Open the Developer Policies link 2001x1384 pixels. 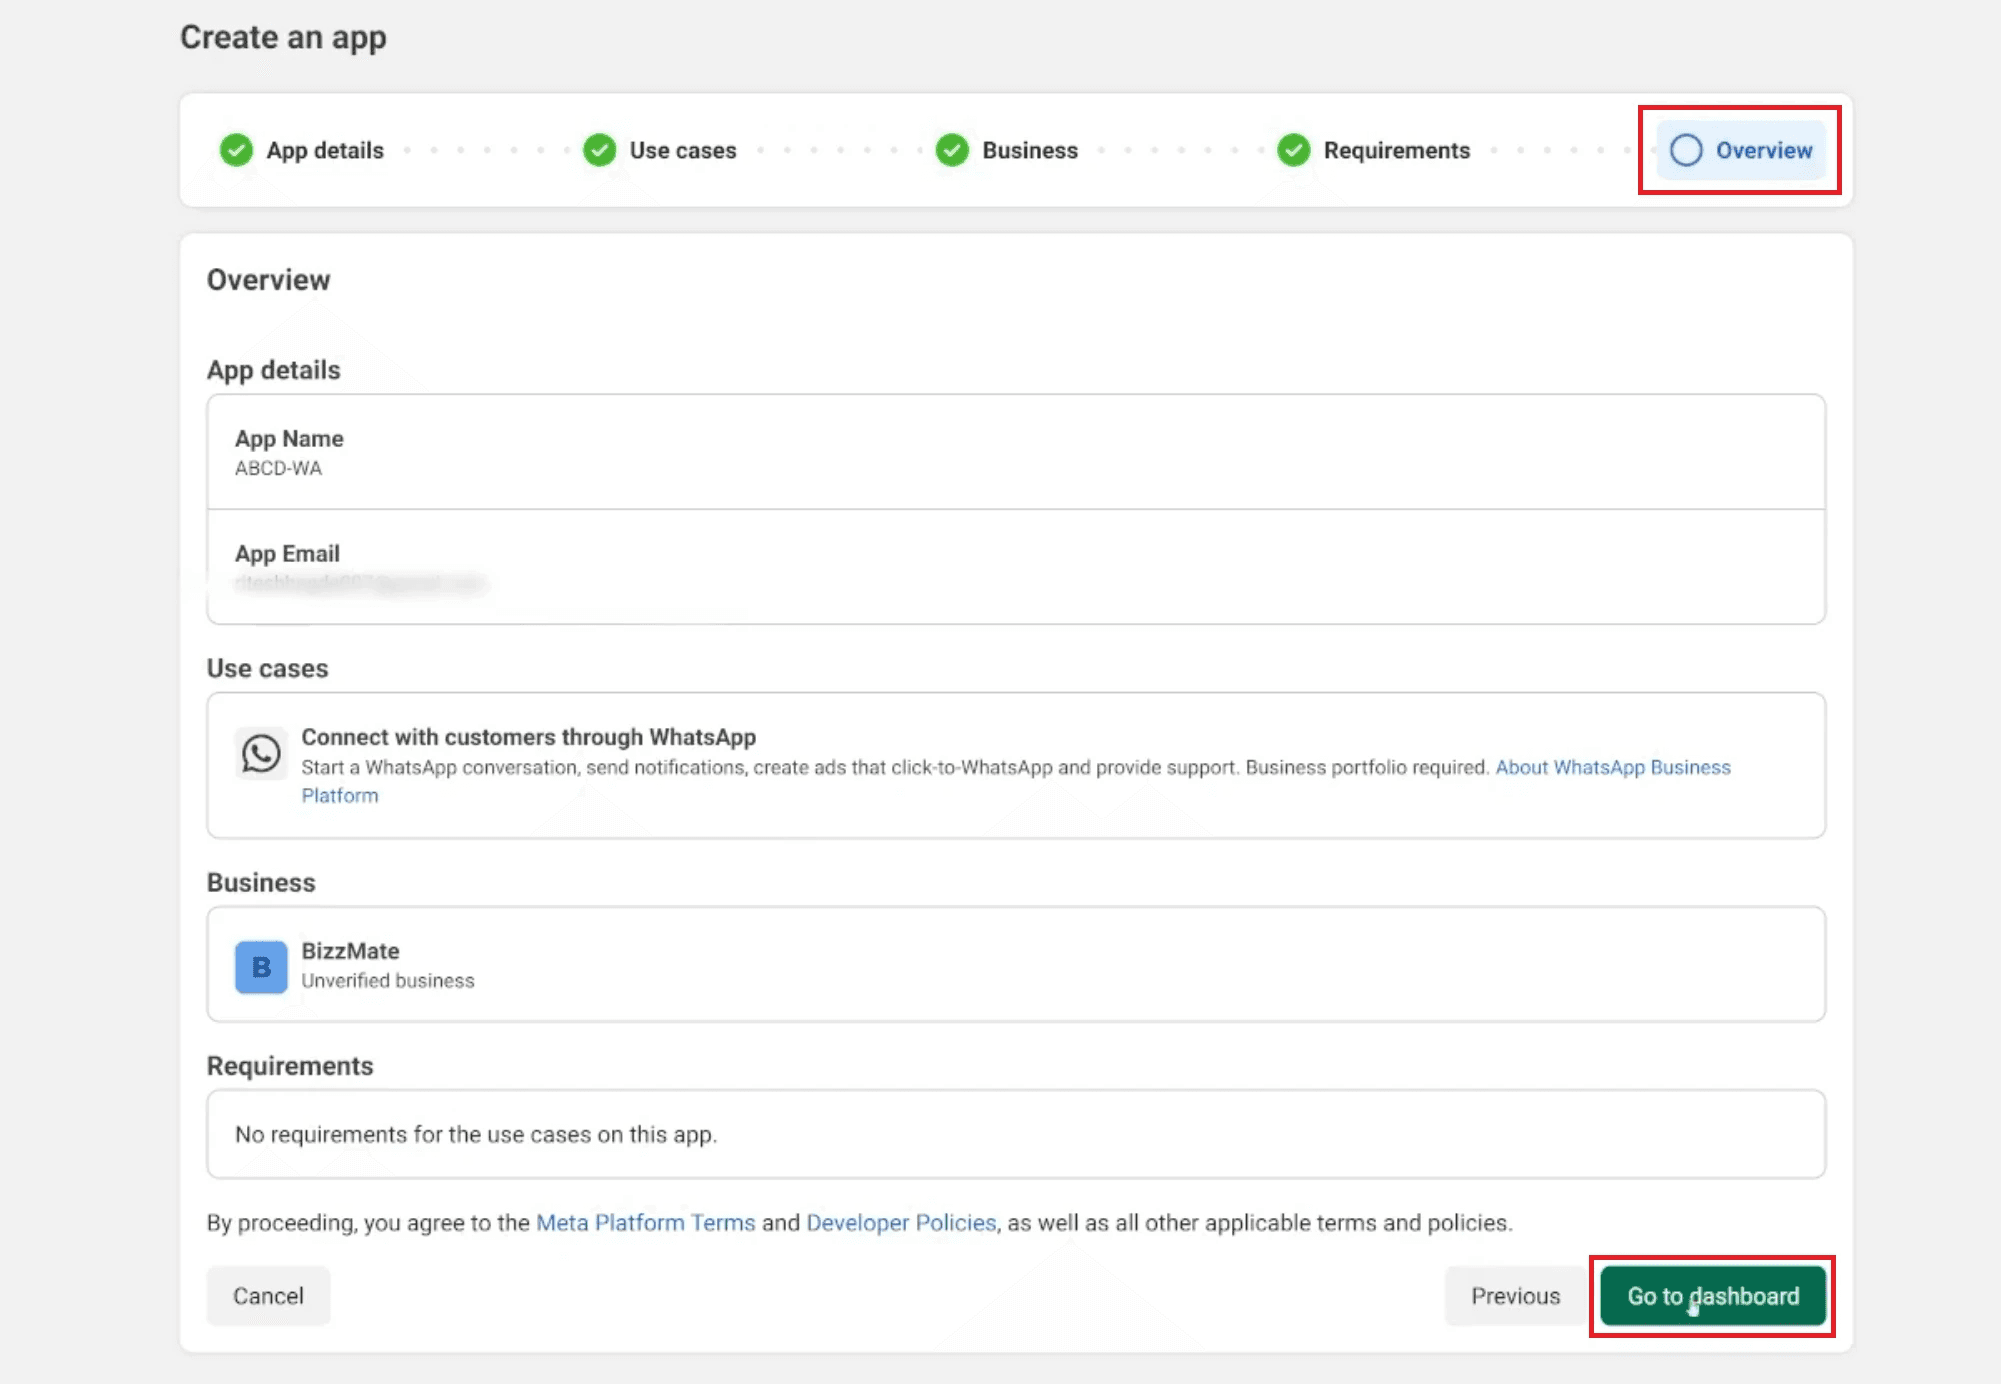click(x=900, y=1223)
